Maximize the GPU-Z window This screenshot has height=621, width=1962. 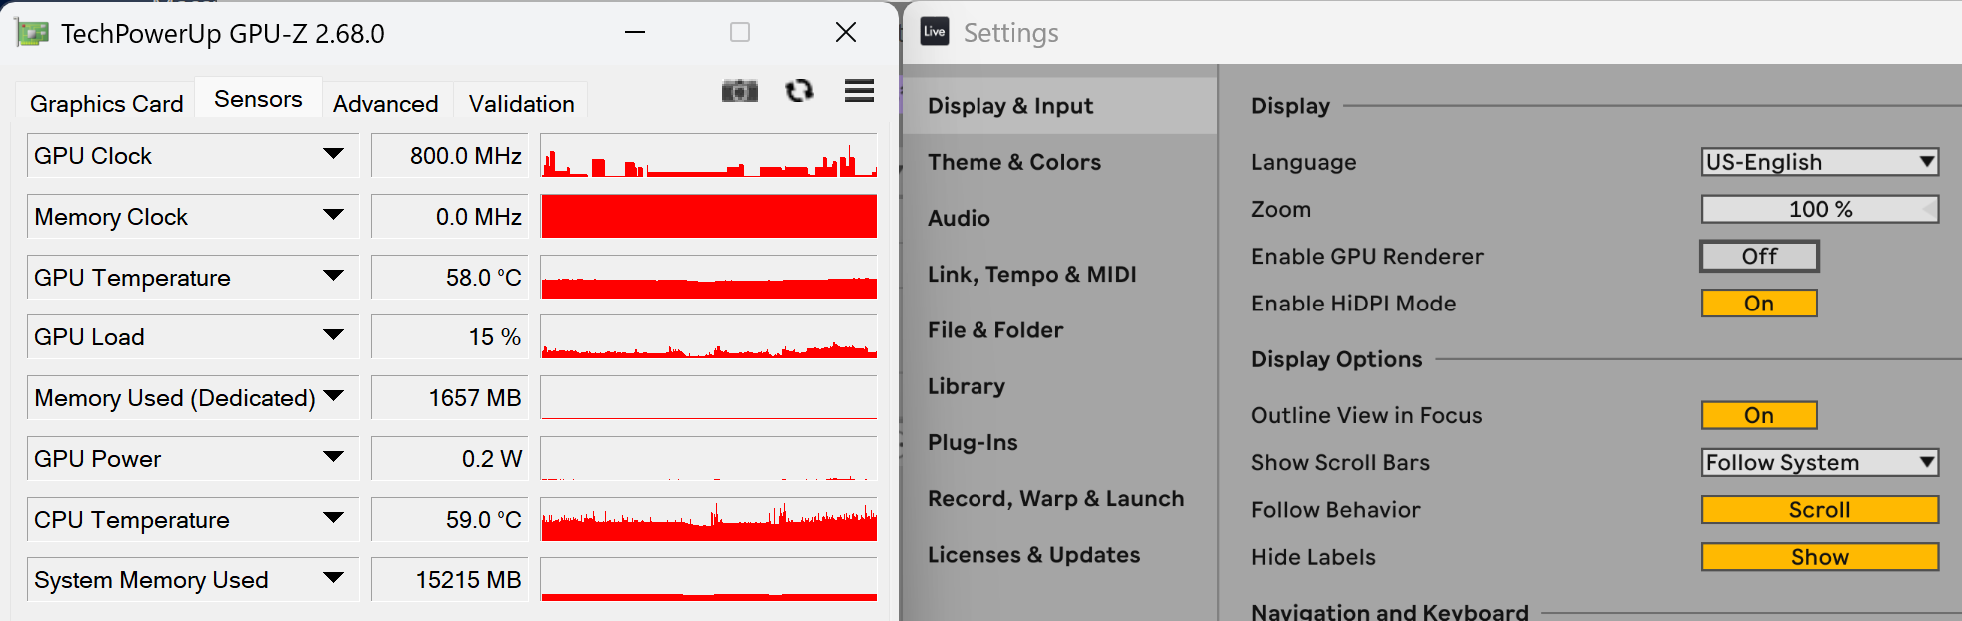coord(740,33)
